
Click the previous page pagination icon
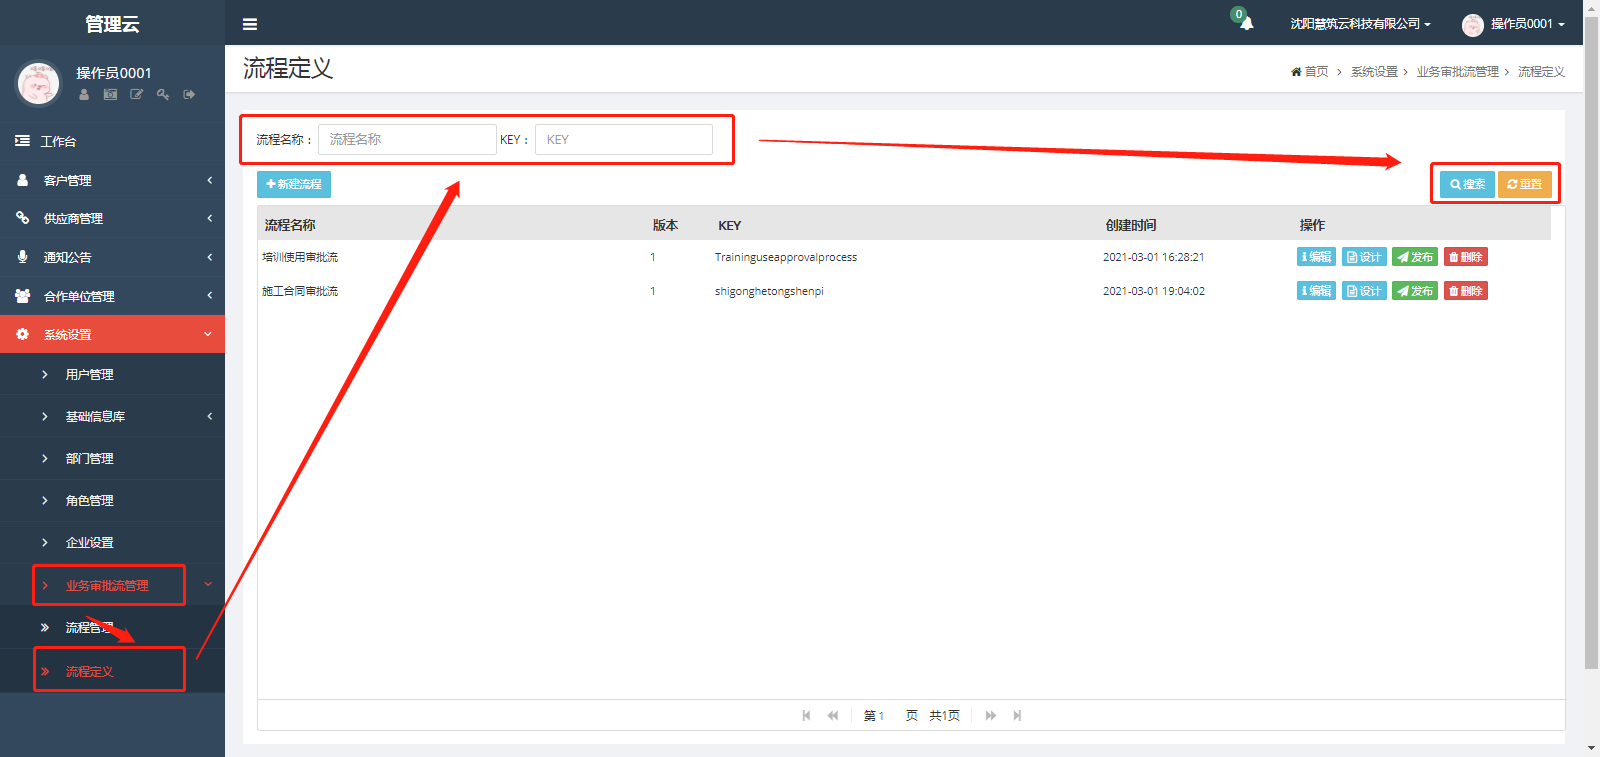[x=833, y=715]
